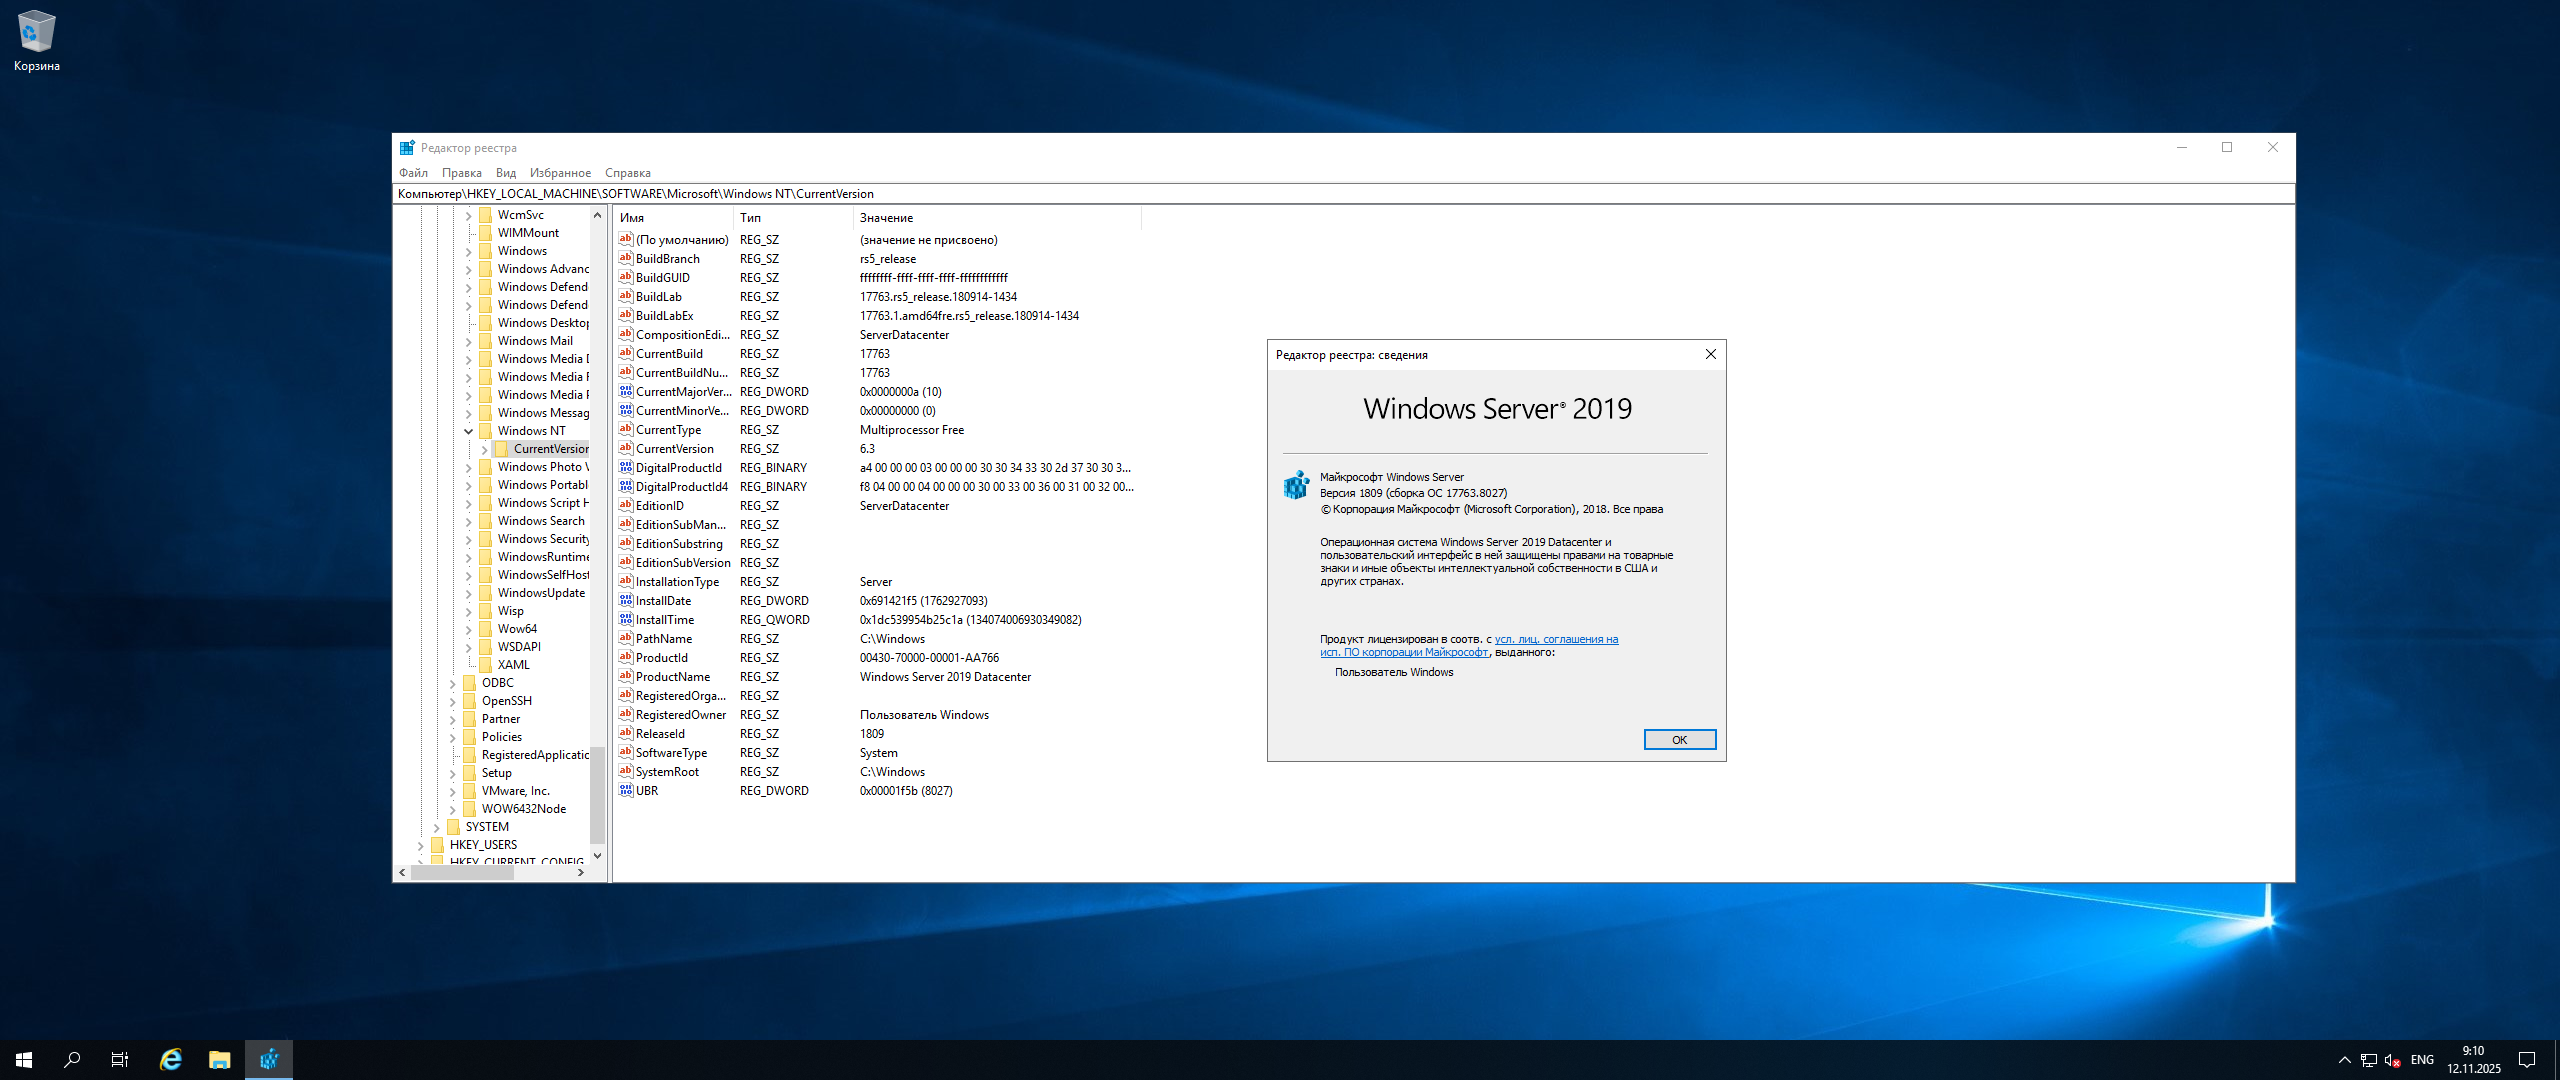The height and width of the screenshot is (1080, 2560).
Task: Click the InstallTime QWORD value icon
Action: [626, 620]
